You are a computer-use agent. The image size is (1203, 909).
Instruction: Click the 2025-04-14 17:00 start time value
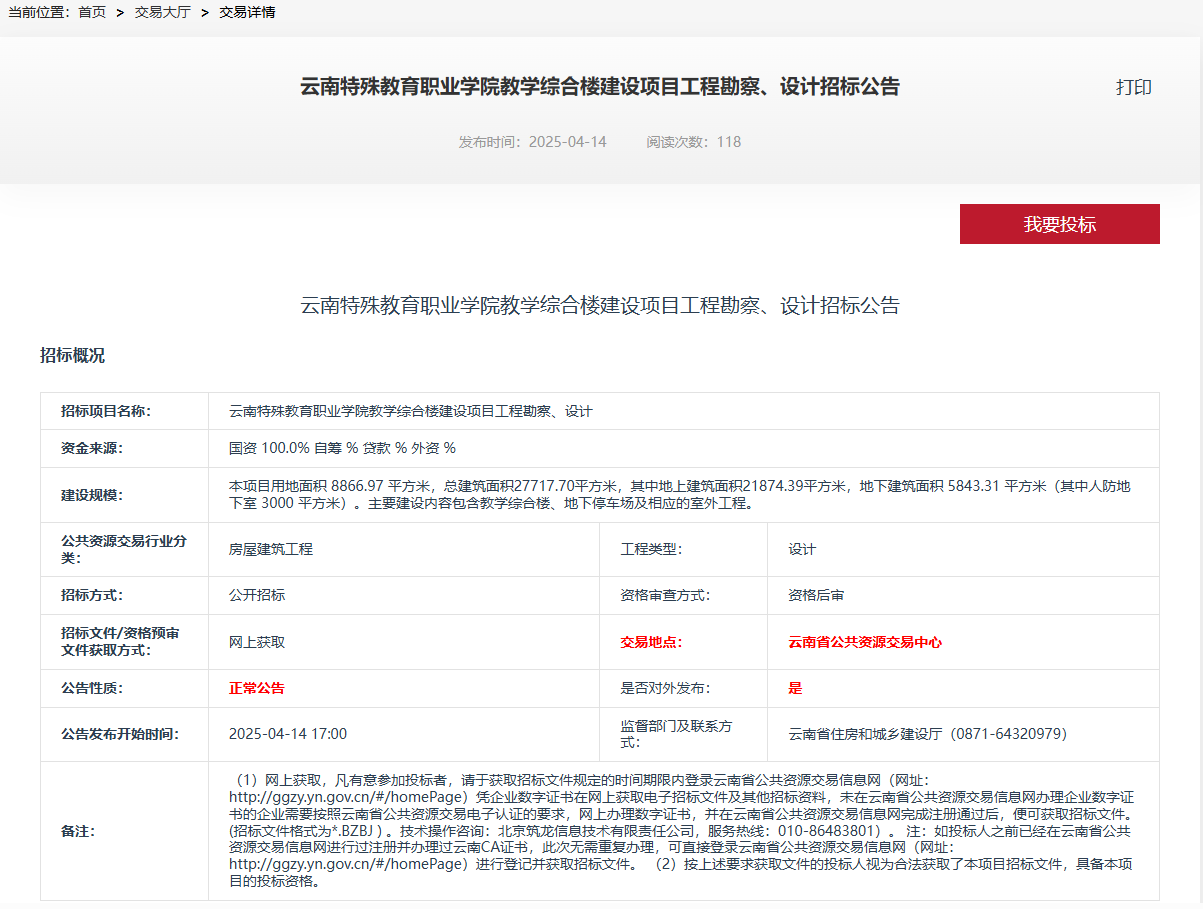pos(288,734)
